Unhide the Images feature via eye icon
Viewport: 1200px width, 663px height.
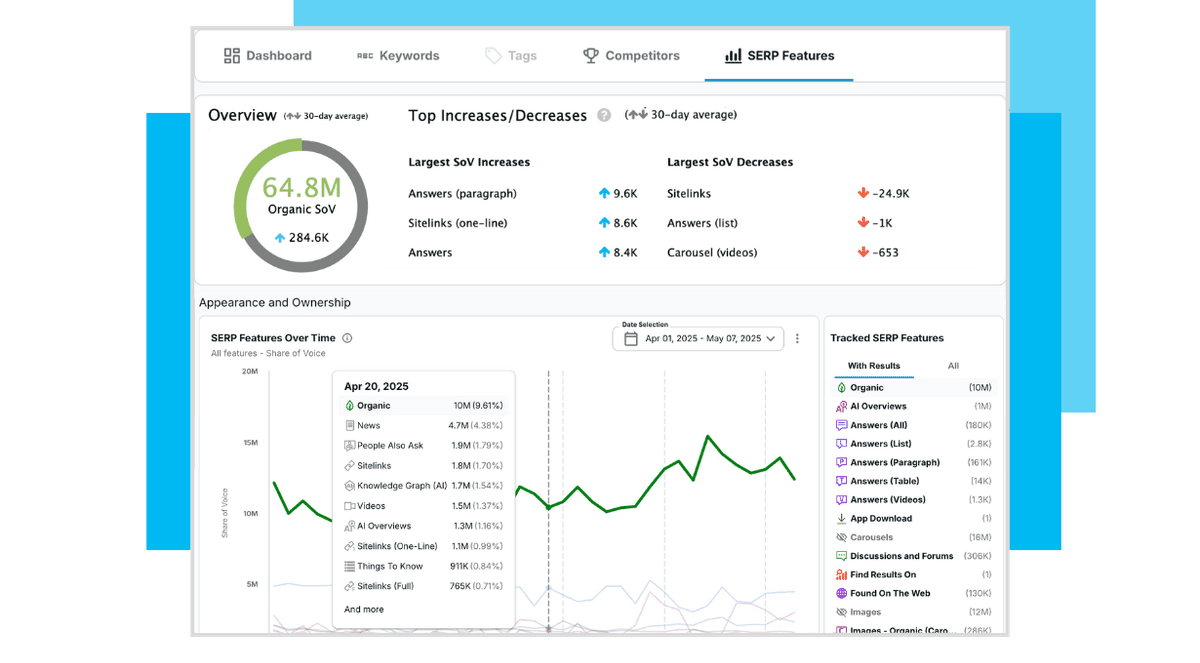pos(841,612)
